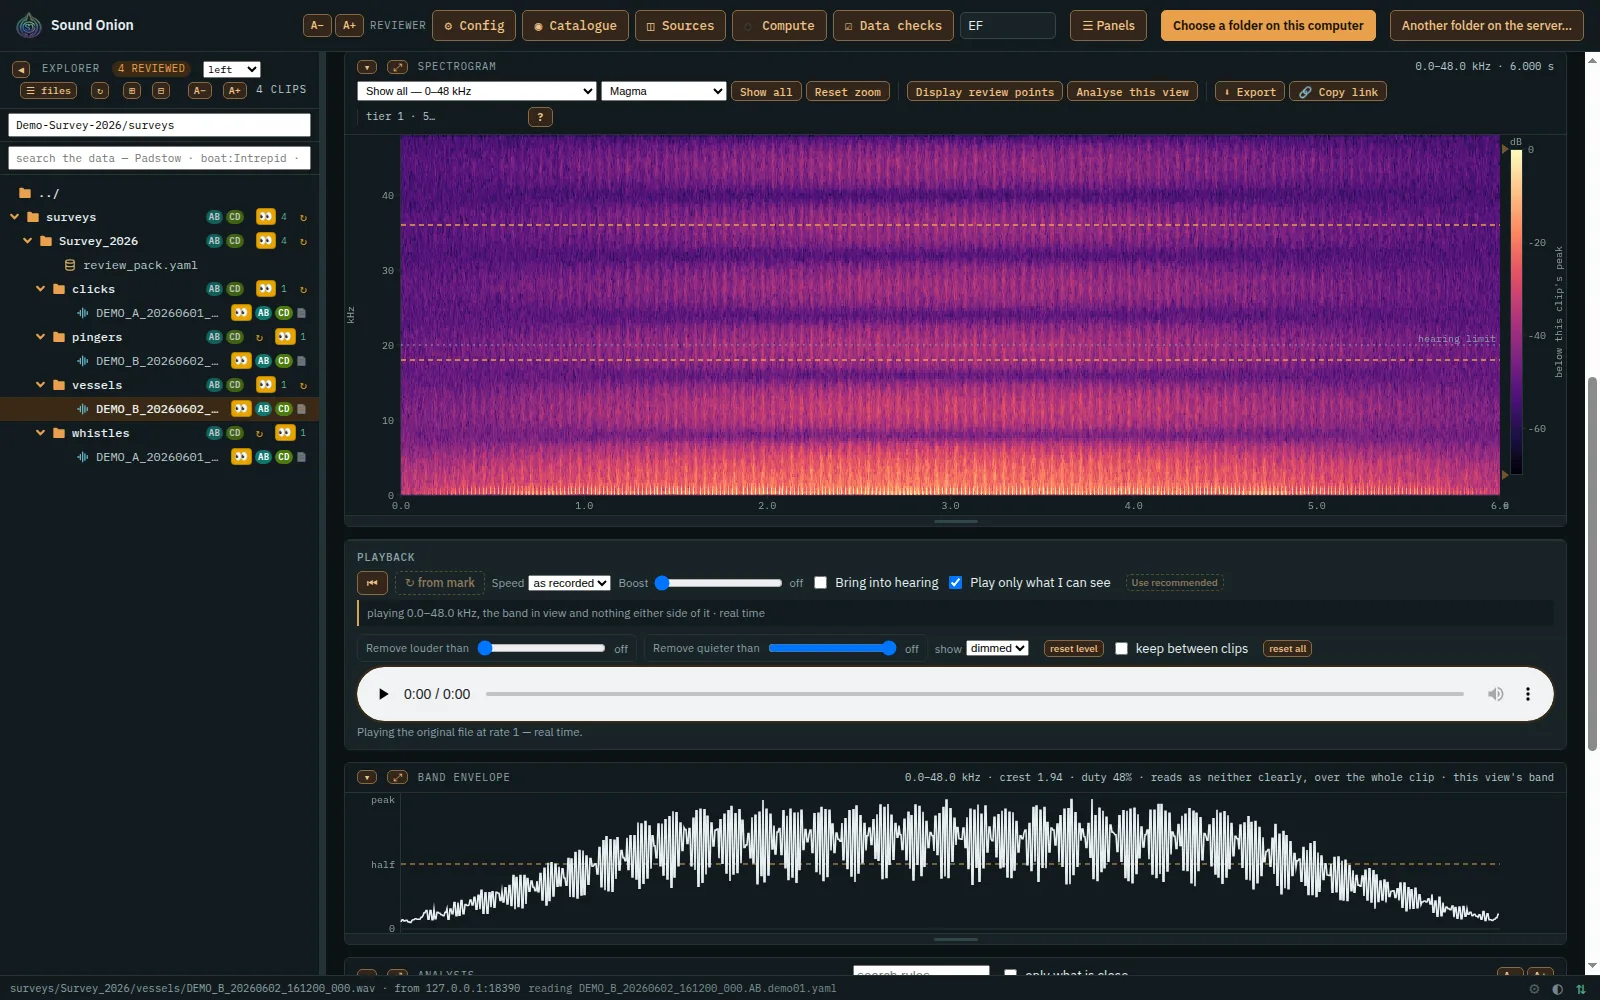
Task: Increase Explorer font with its A+ button
Action: click(235, 90)
